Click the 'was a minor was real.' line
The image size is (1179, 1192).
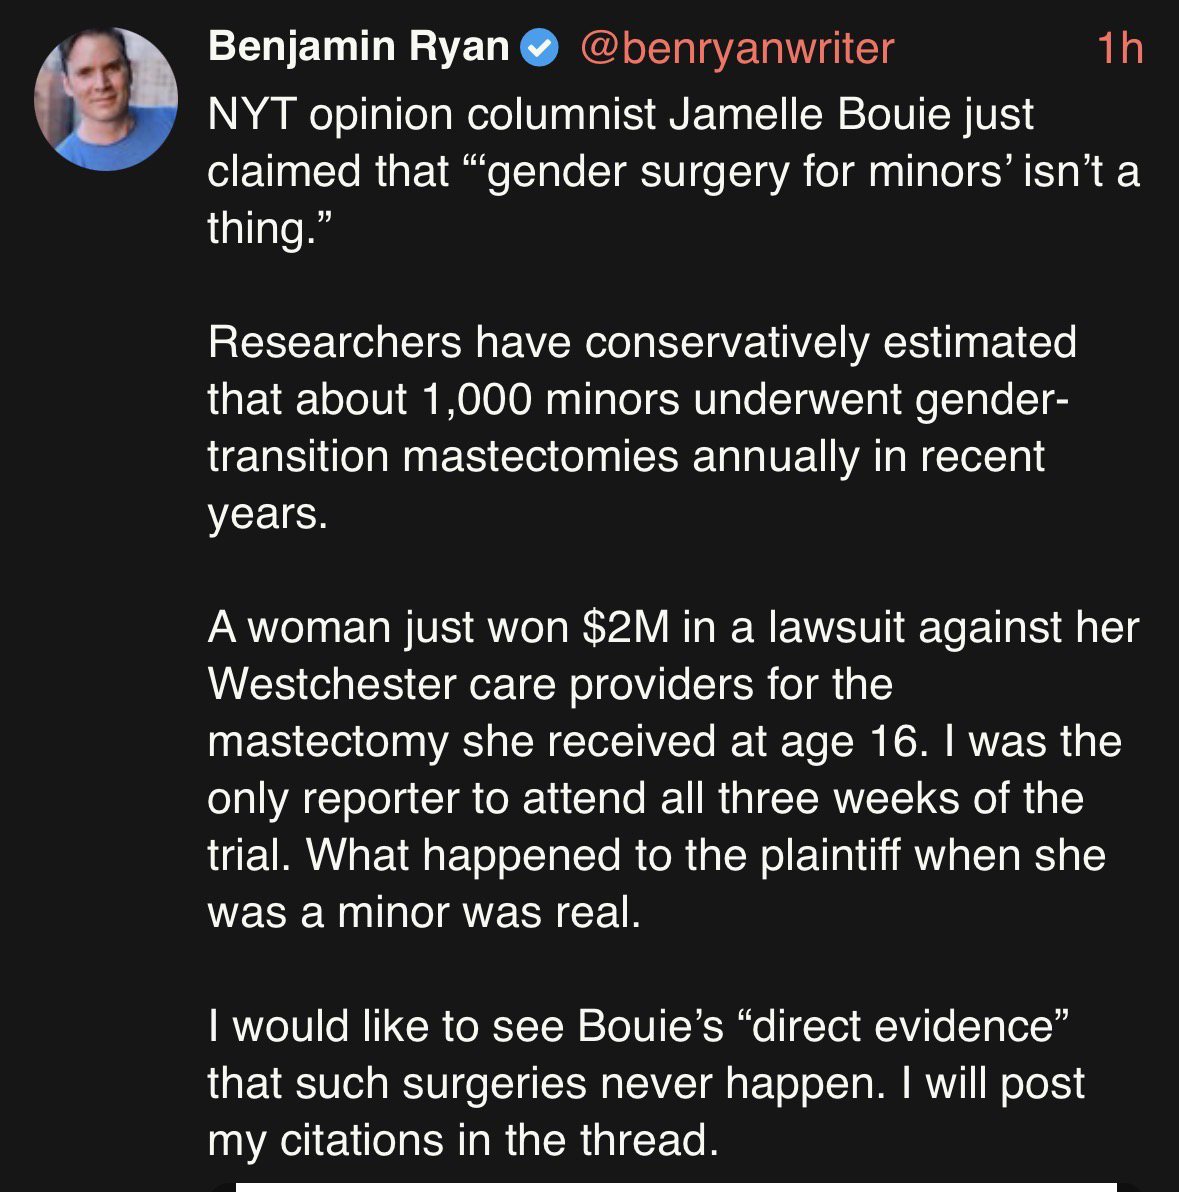[422, 912]
